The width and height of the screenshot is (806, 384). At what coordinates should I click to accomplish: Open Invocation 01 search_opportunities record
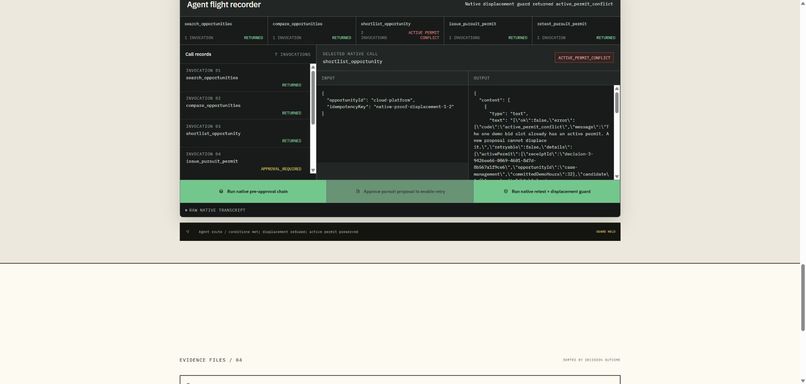coord(244,78)
